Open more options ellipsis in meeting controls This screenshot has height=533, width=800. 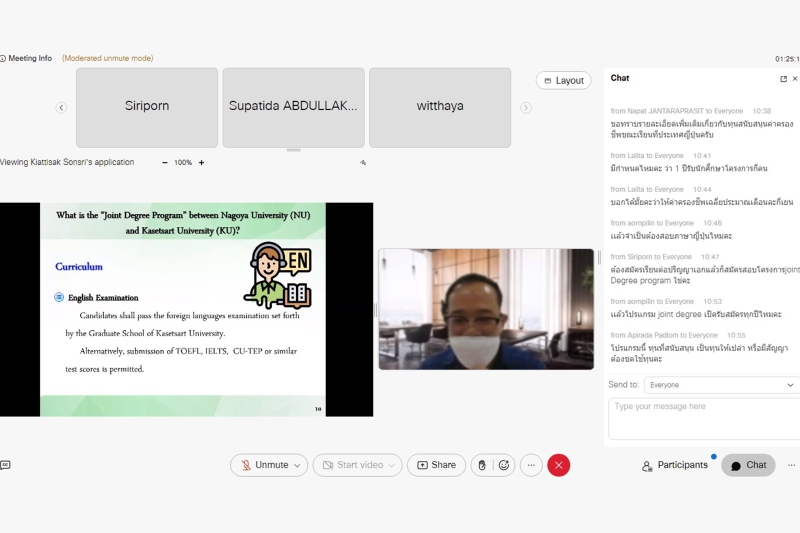531,465
